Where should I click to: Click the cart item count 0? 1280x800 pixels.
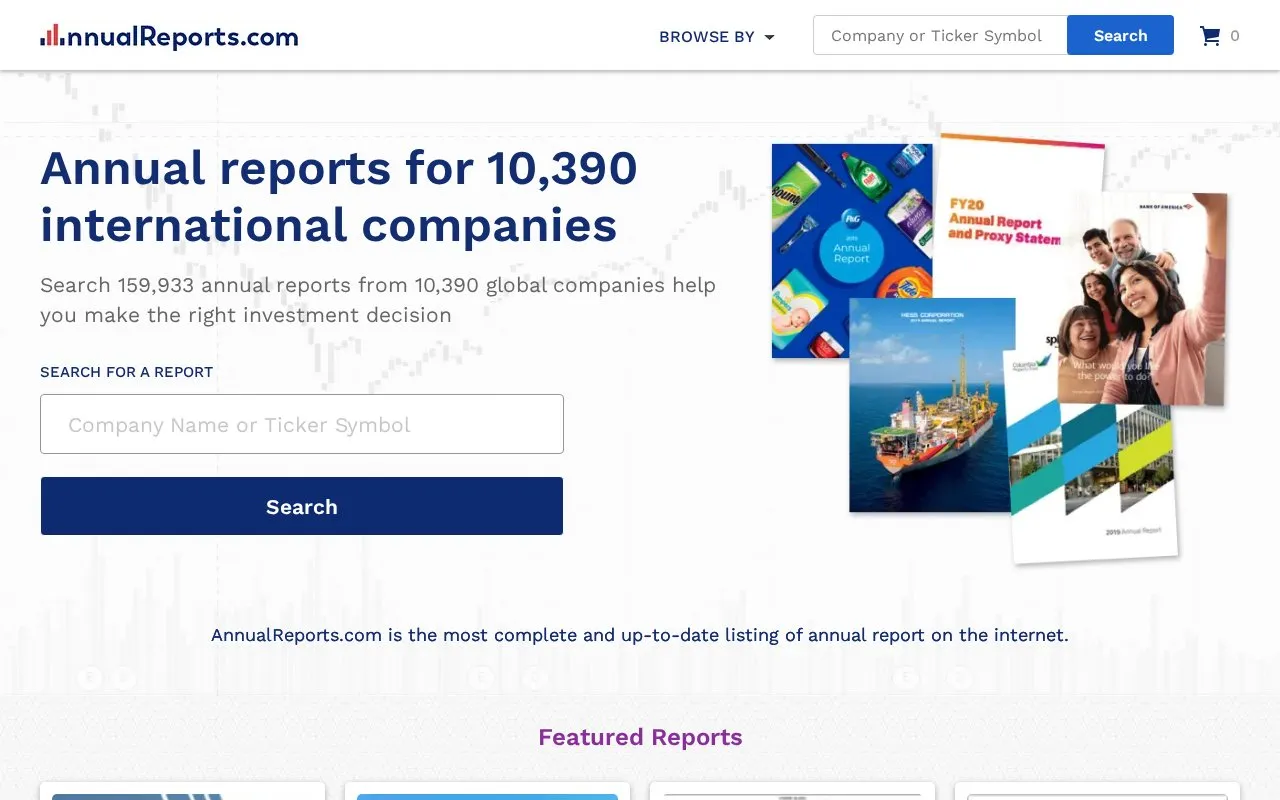point(1235,36)
